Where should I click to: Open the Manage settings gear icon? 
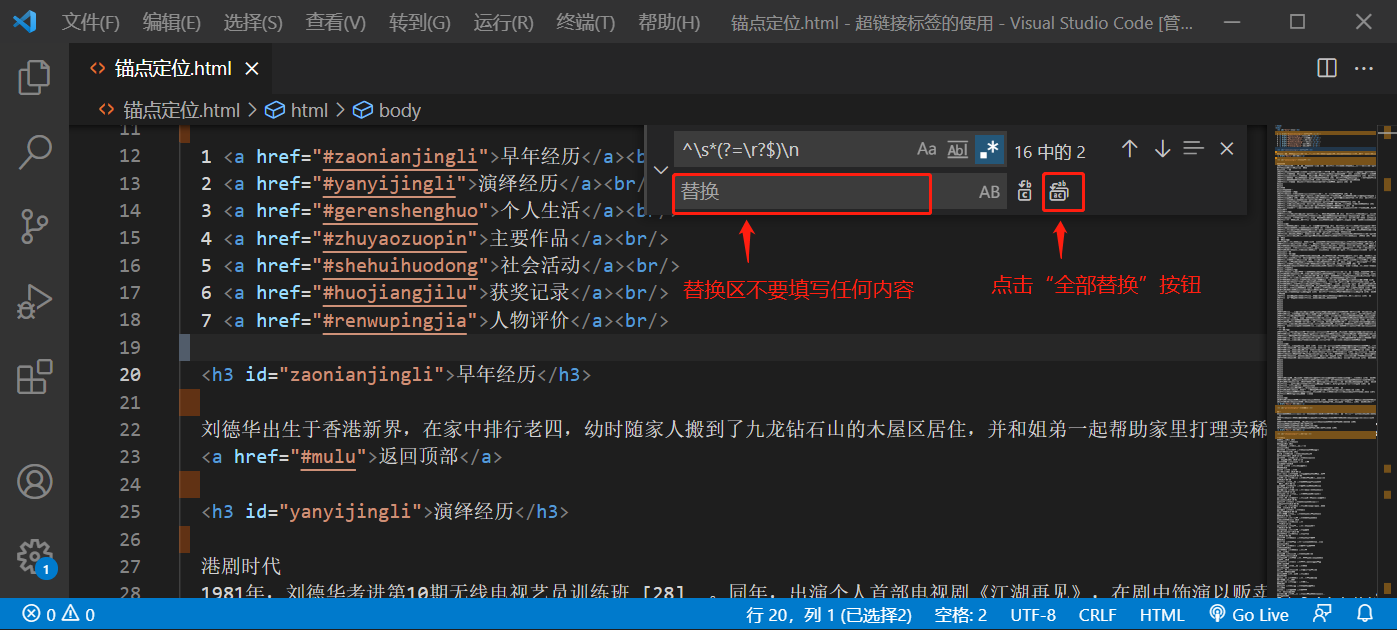coord(35,556)
